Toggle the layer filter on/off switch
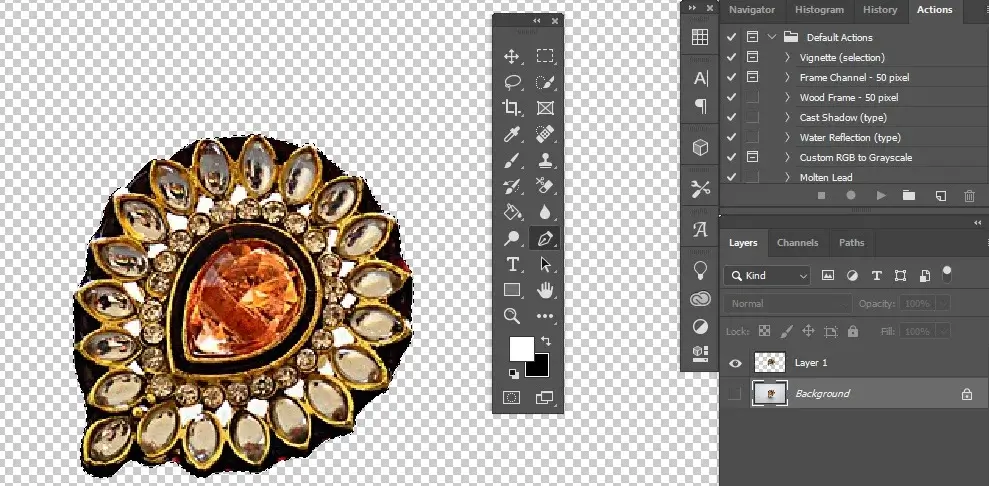989x486 pixels. pos(947,274)
